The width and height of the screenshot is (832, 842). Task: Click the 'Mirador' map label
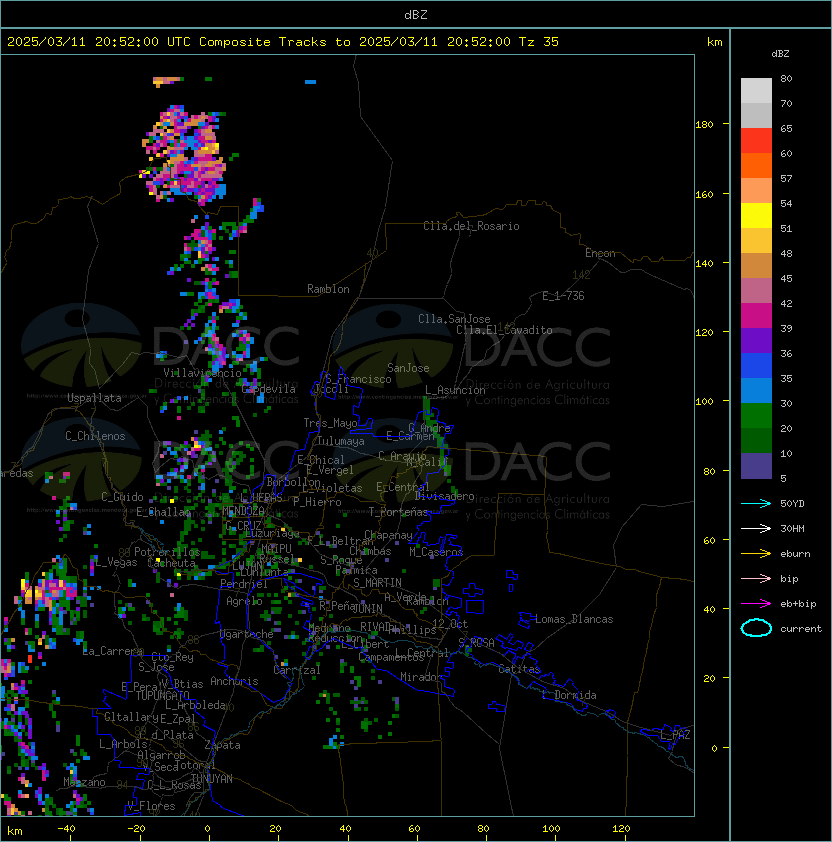pos(422,677)
